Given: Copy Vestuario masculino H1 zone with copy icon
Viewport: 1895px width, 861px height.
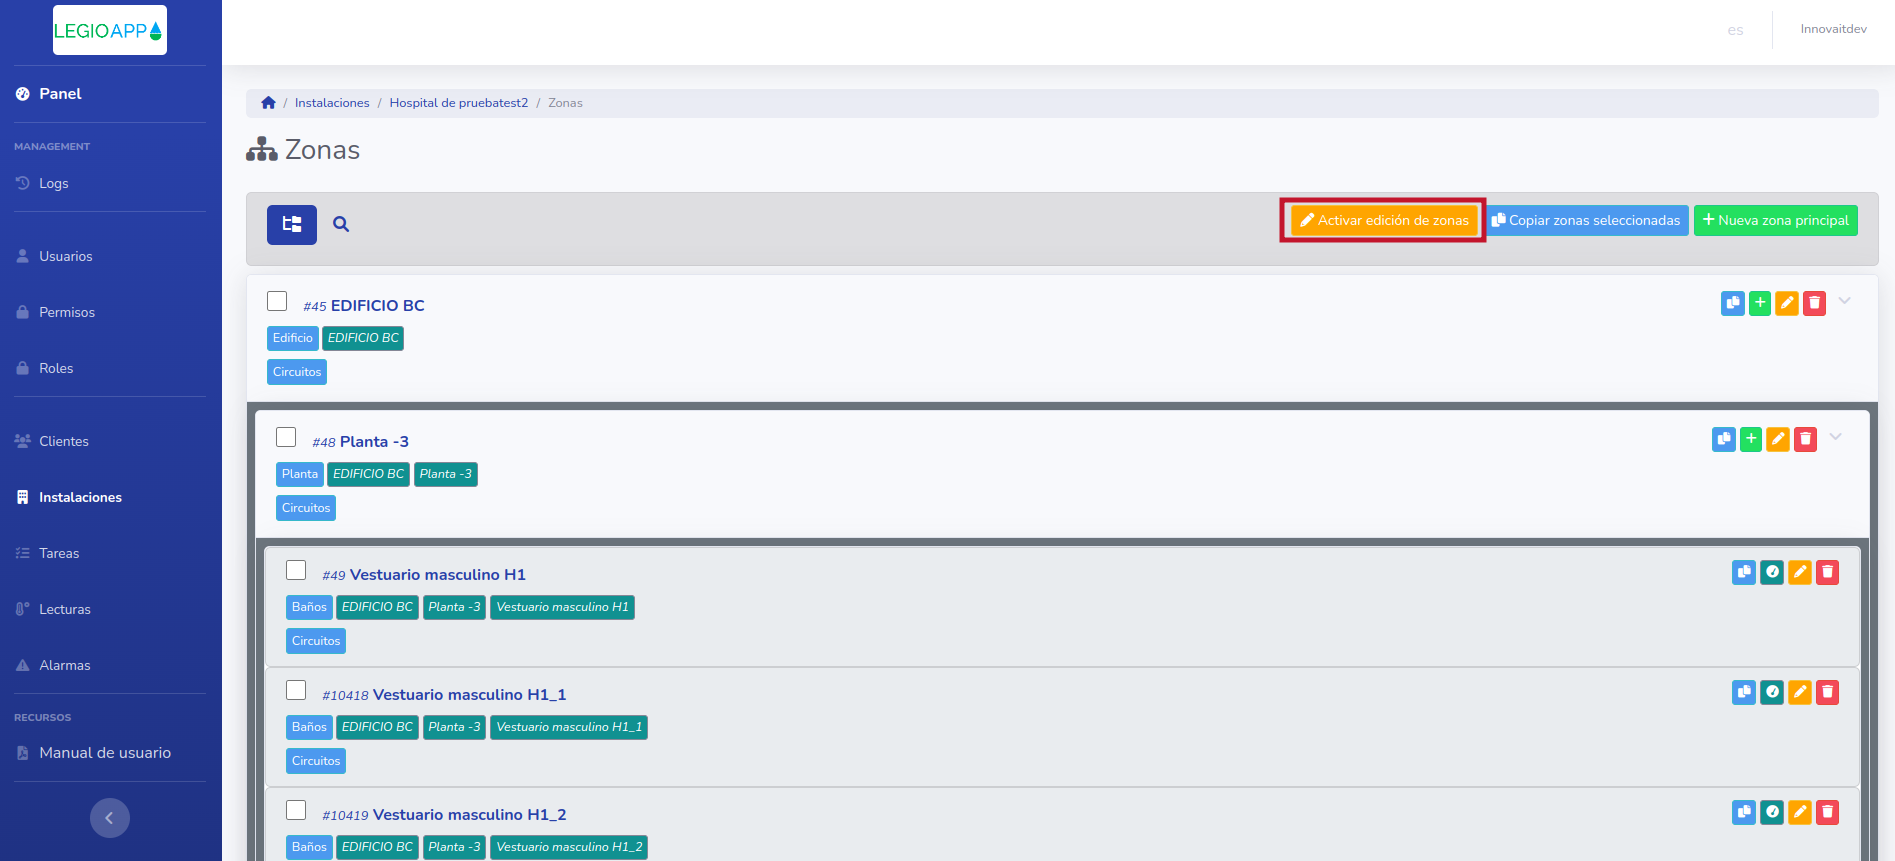Looking at the screenshot, I should point(1743,572).
